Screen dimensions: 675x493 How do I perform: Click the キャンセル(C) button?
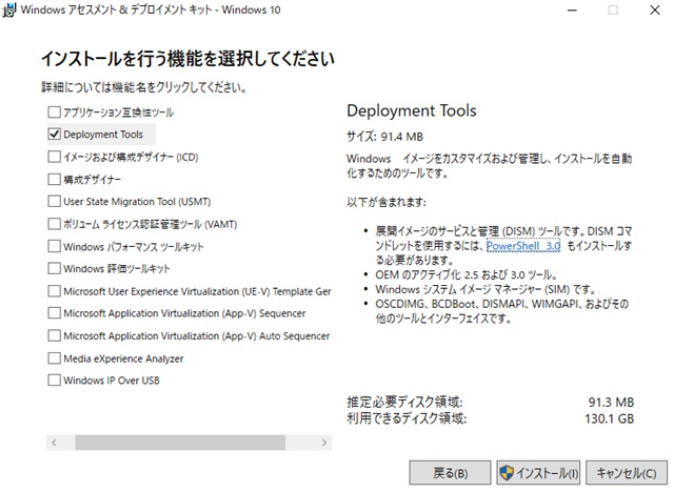pyautogui.click(x=626, y=472)
